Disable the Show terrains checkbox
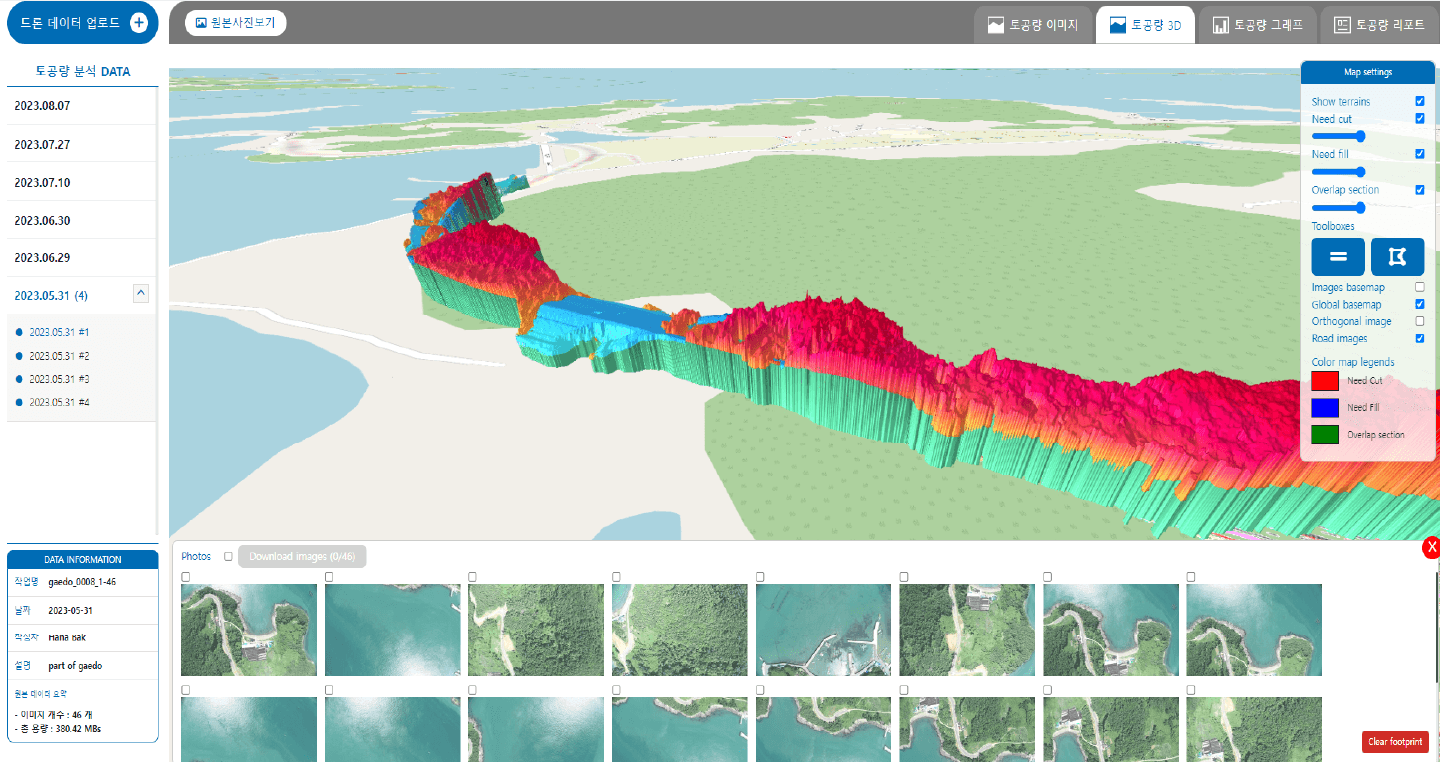Screen dimensions: 1440x762 1419,102
